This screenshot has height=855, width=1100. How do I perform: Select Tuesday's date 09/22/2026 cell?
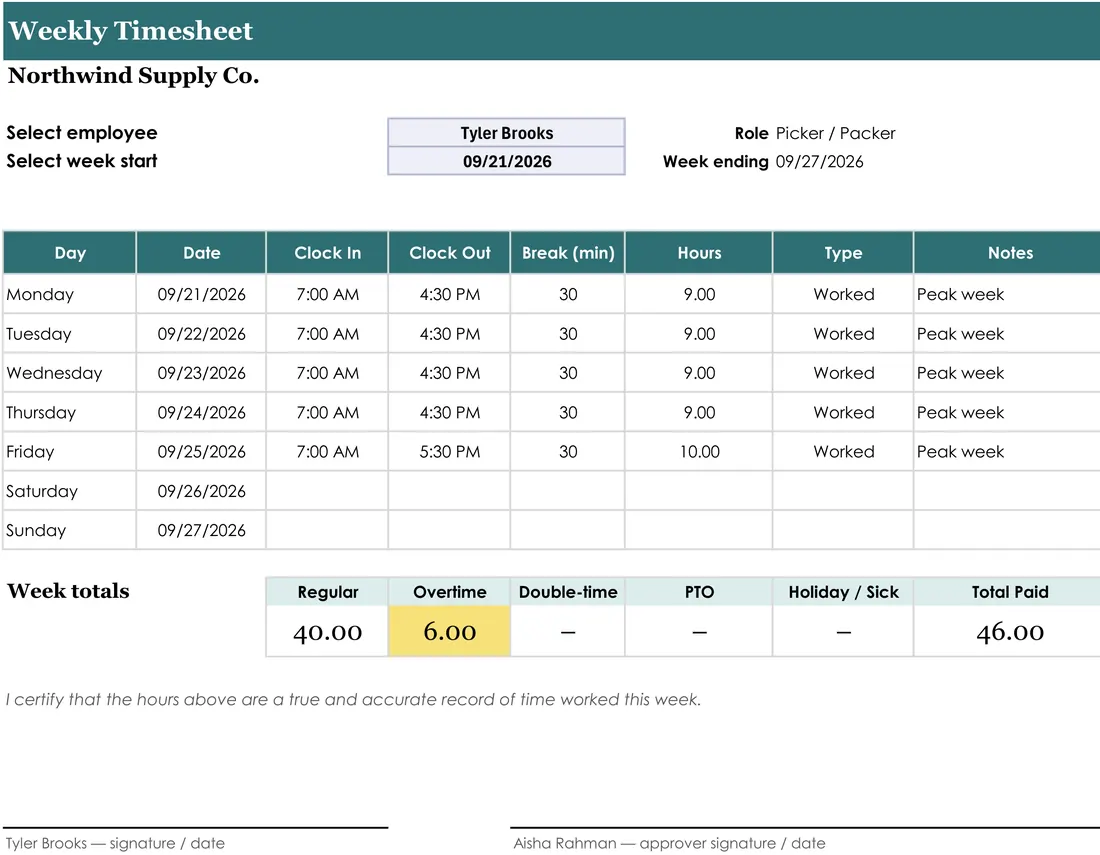click(x=201, y=333)
